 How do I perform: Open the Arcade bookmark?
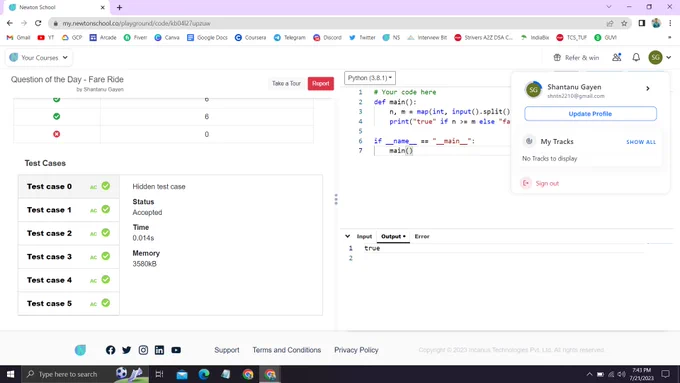[103, 38]
